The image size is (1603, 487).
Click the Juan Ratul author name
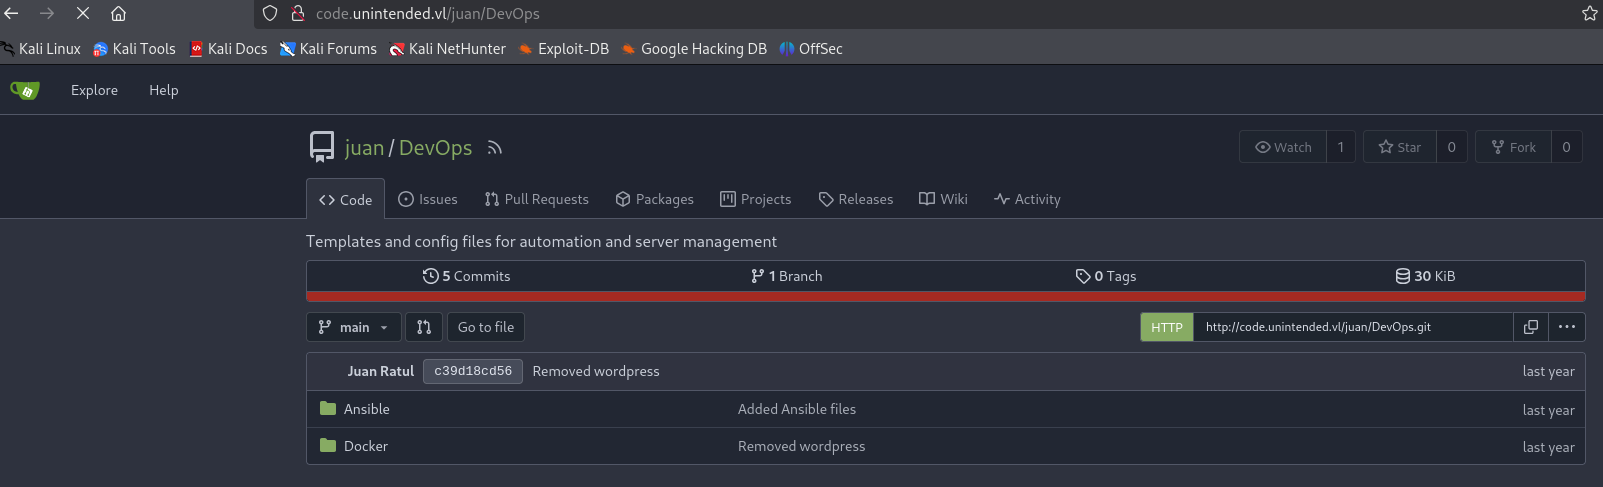point(381,371)
